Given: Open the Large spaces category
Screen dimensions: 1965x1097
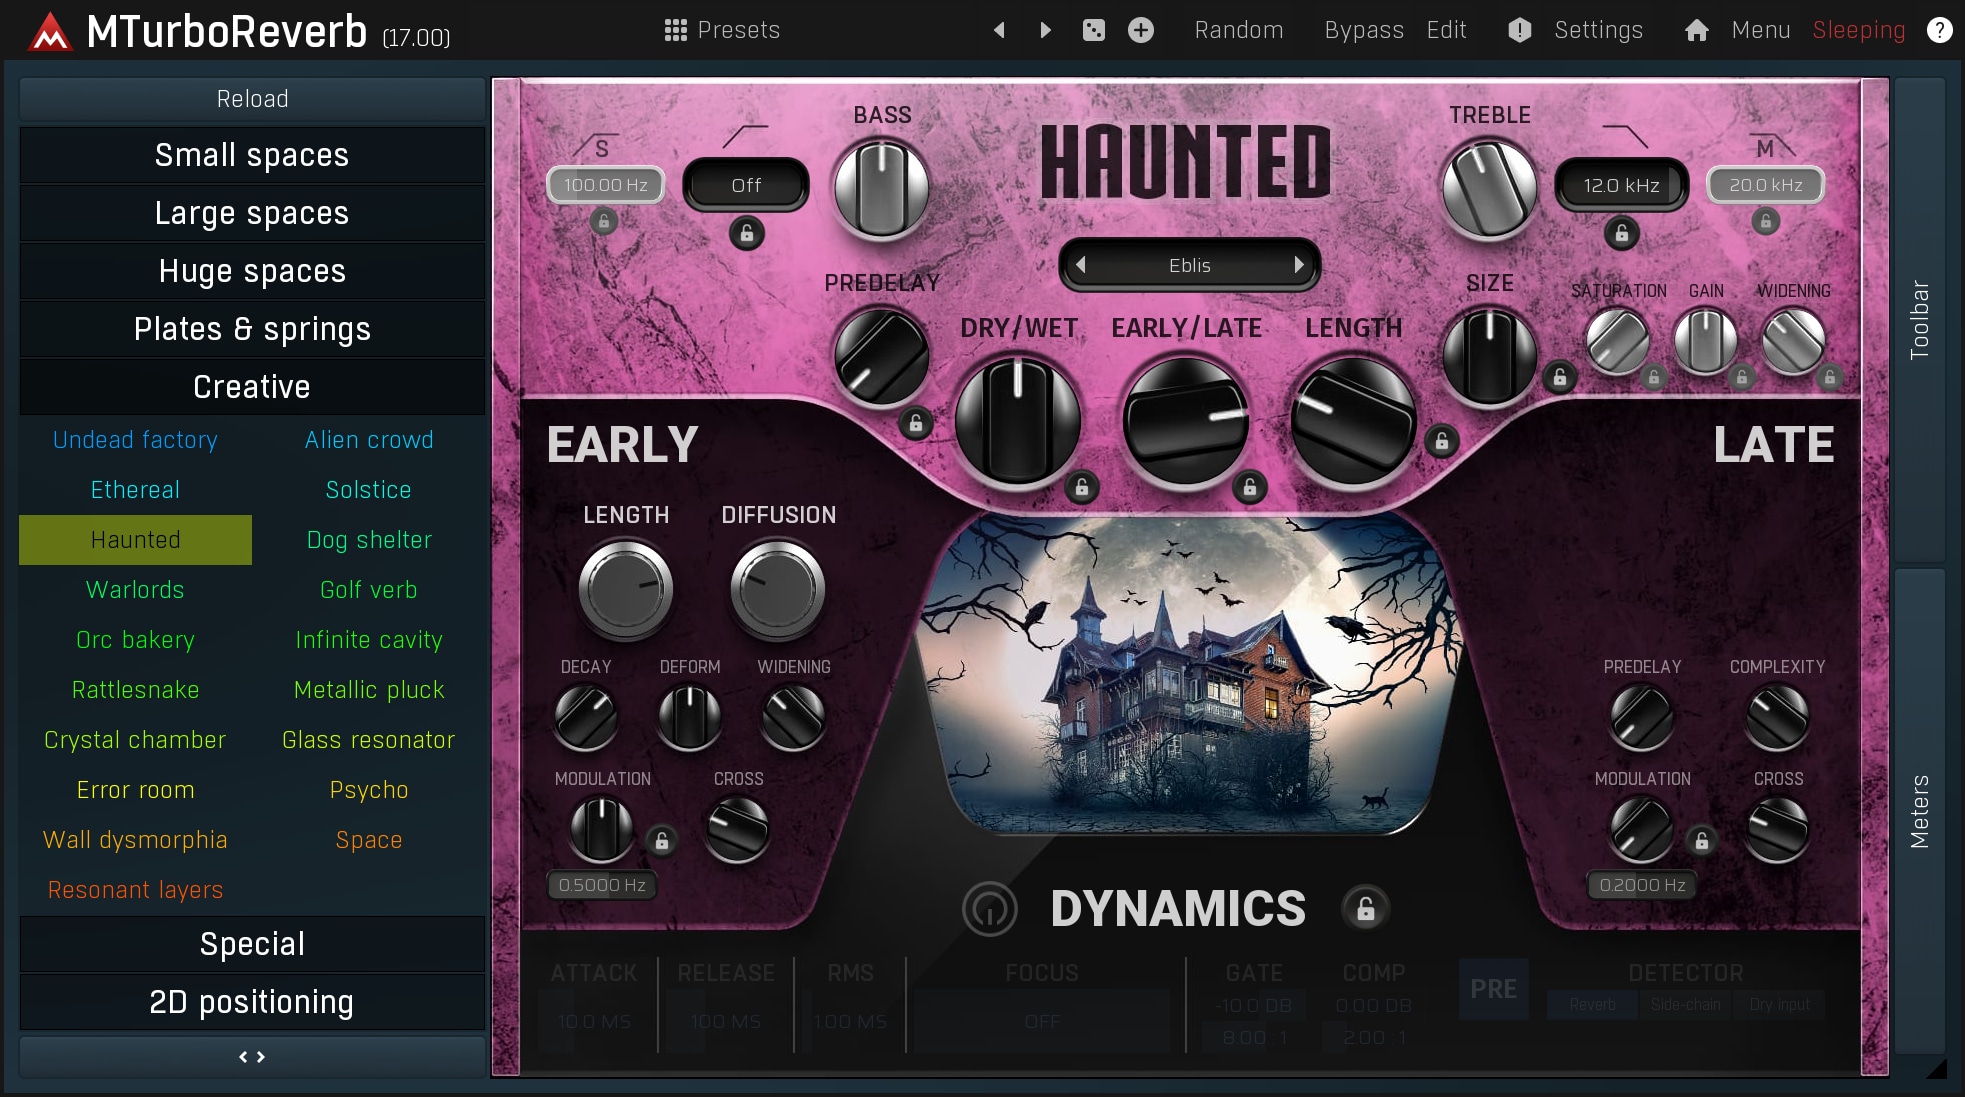Looking at the screenshot, I should pos(252,213).
